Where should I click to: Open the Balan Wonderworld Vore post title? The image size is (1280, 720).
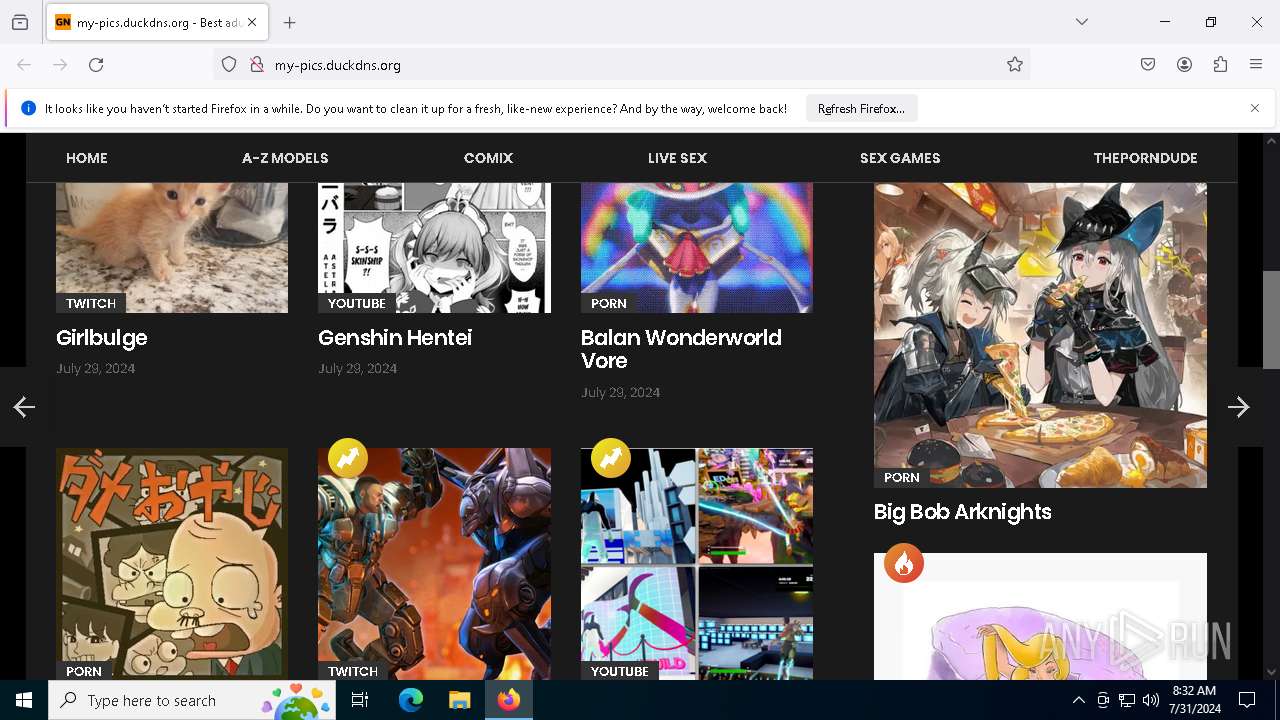coord(681,349)
